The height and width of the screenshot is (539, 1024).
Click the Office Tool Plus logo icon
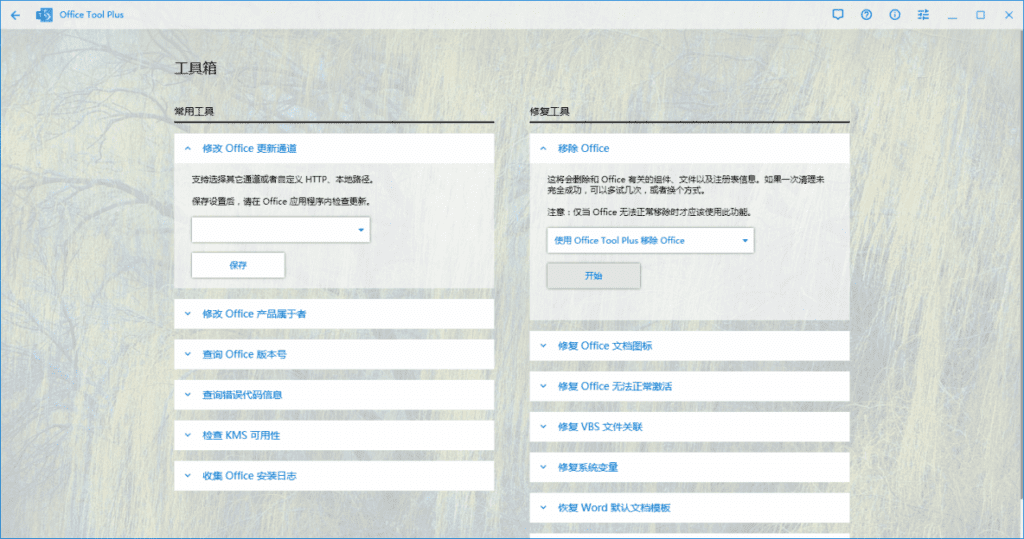pyautogui.click(x=44, y=15)
